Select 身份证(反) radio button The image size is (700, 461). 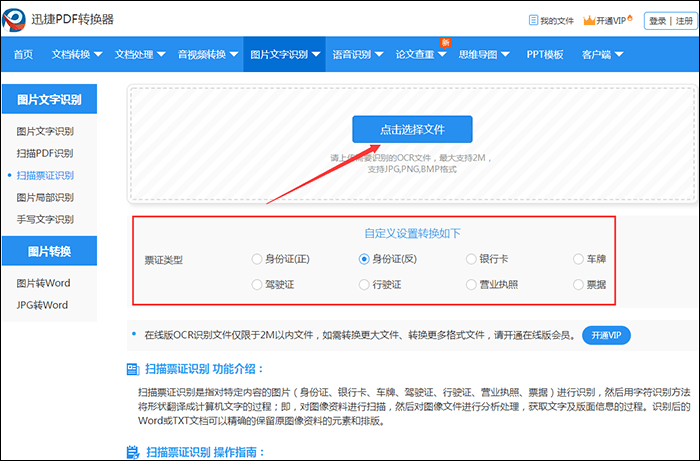[x=364, y=259]
